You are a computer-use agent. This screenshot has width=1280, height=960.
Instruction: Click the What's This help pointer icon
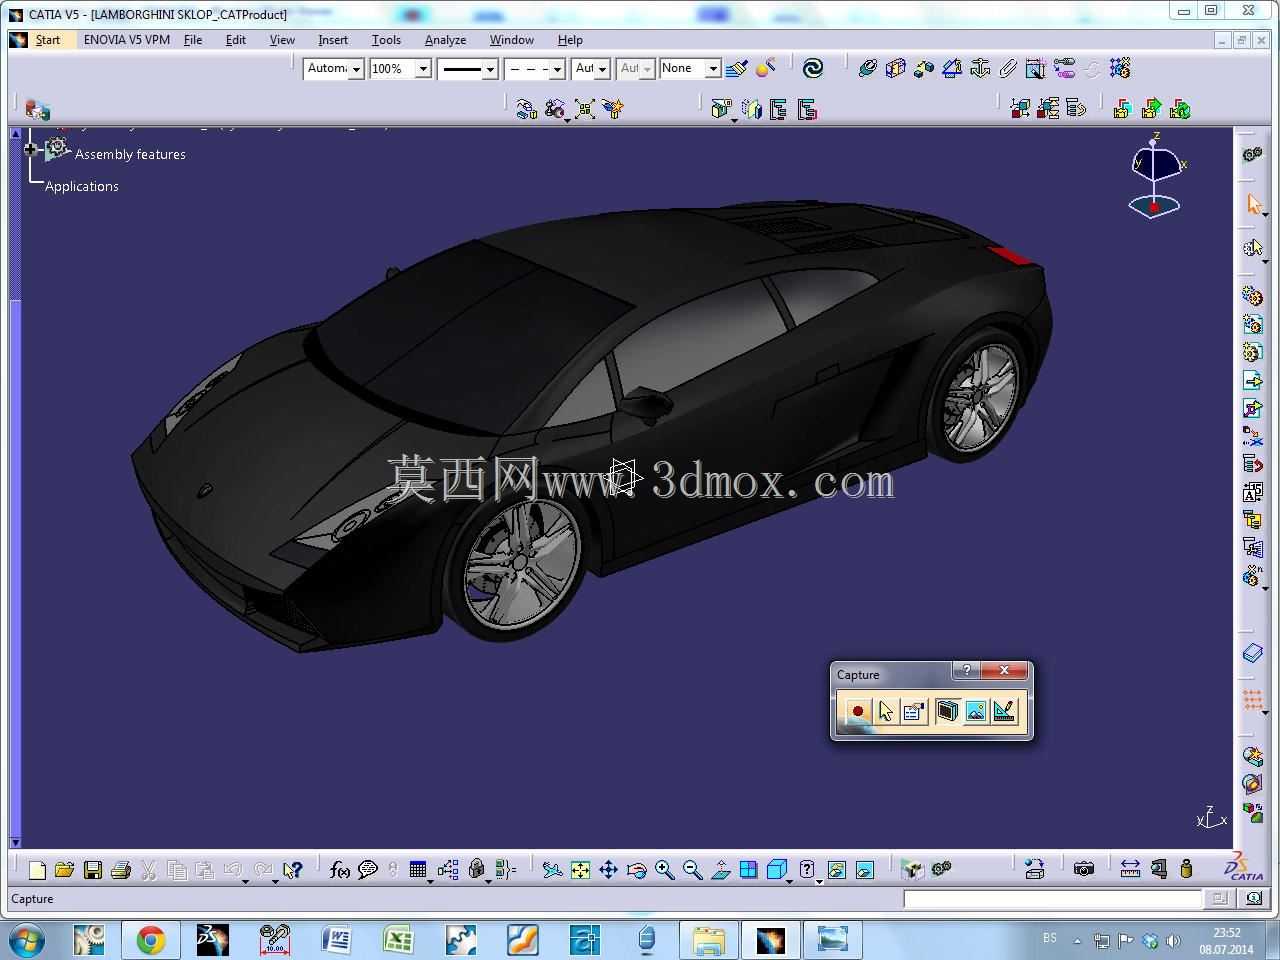pos(292,870)
